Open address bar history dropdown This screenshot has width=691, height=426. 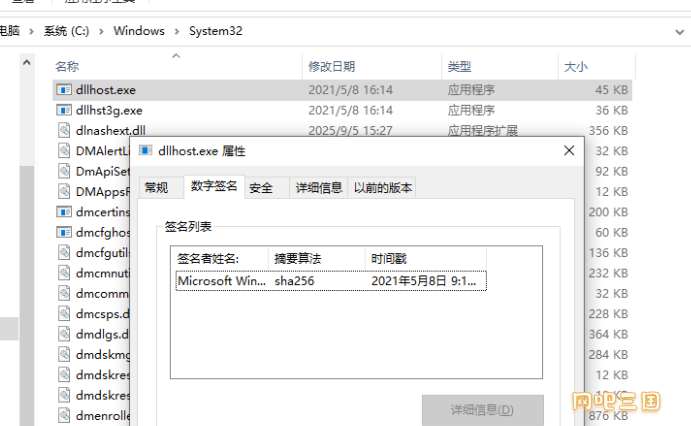coord(680,32)
